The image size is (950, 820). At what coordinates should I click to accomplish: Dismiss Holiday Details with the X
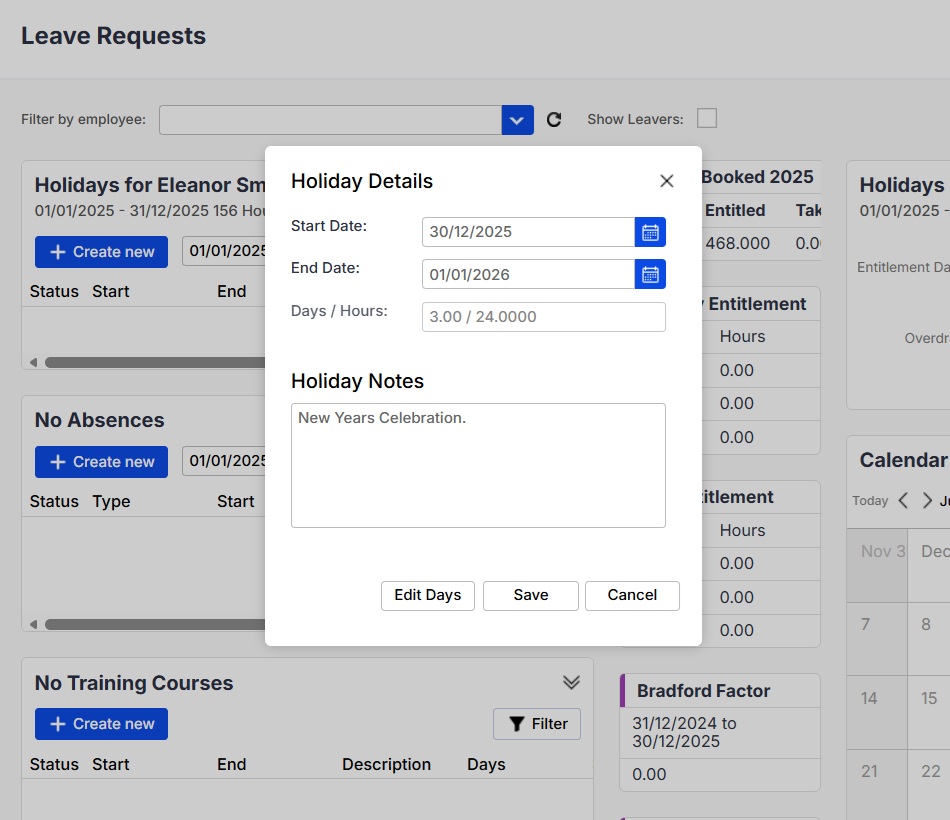666,181
